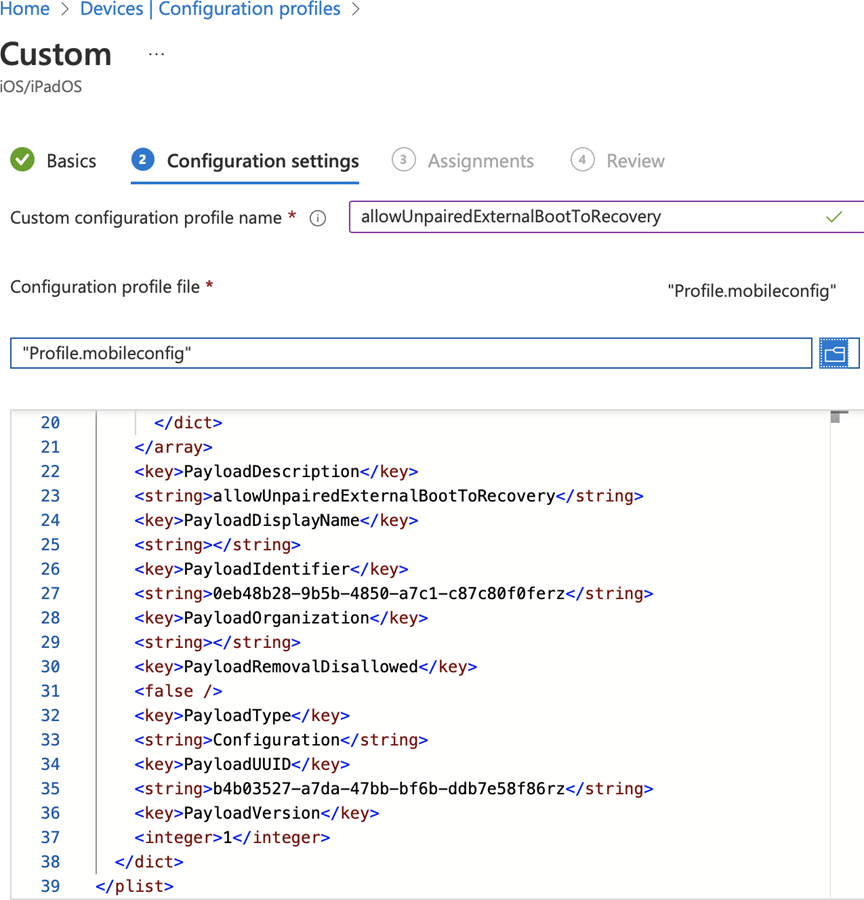Click the Configuration profile file input box
This screenshot has width=864, height=900.
pos(400,352)
